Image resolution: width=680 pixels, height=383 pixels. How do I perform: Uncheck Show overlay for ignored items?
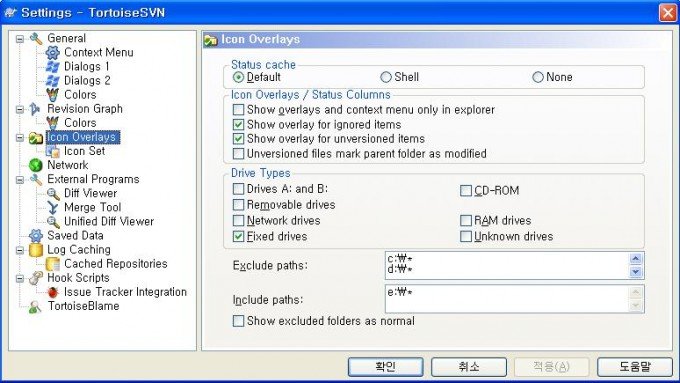[238, 124]
